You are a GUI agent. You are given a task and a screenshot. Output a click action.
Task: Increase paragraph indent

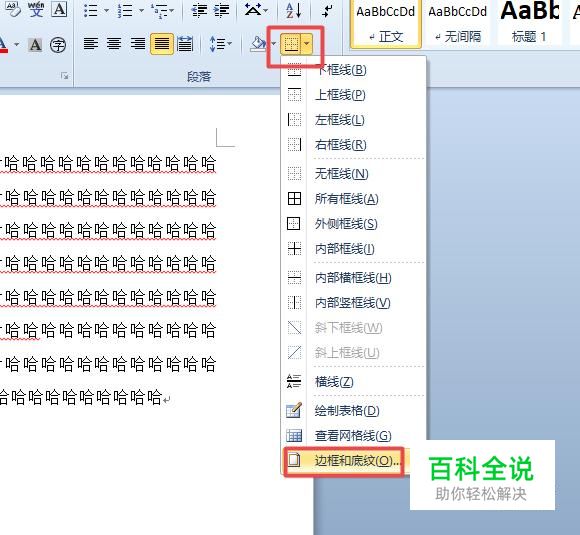(x=222, y=10)
